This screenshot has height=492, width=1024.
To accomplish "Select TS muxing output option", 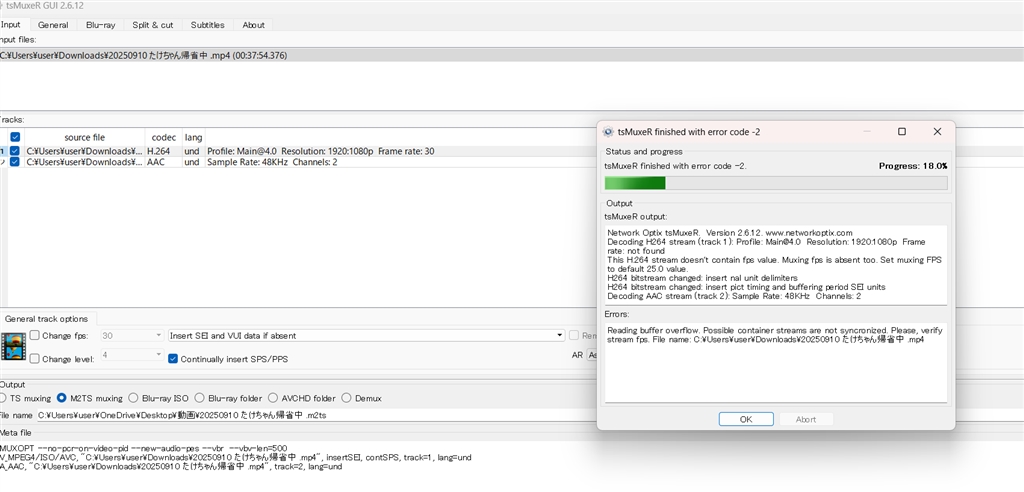I will [x=3, y=398].
